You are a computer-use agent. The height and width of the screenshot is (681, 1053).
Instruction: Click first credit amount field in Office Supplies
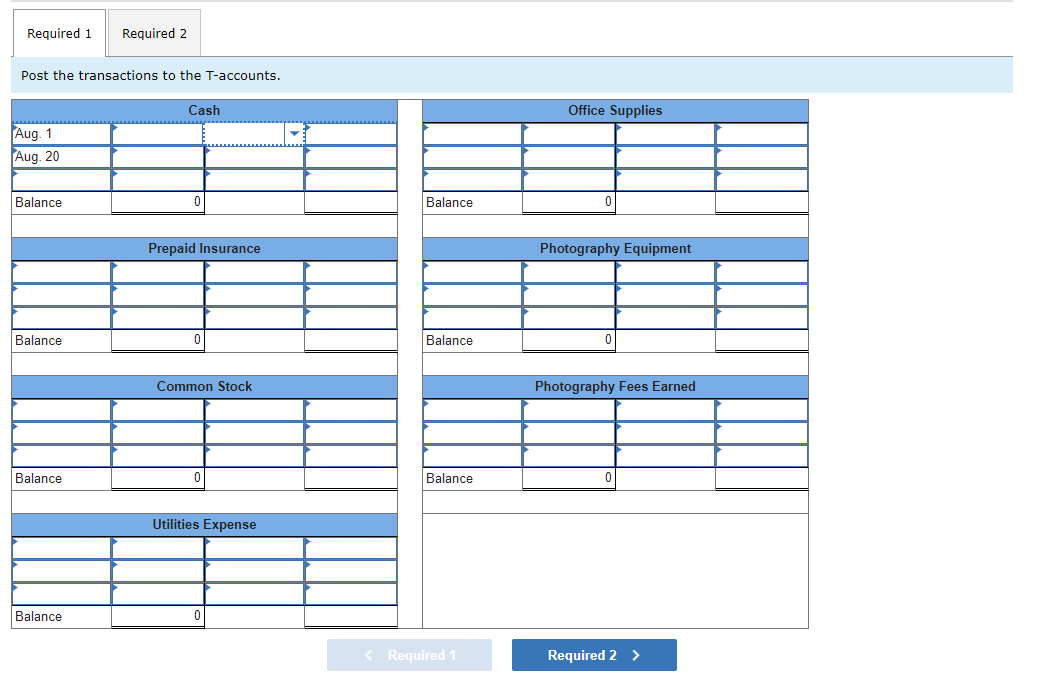[762, 134]
